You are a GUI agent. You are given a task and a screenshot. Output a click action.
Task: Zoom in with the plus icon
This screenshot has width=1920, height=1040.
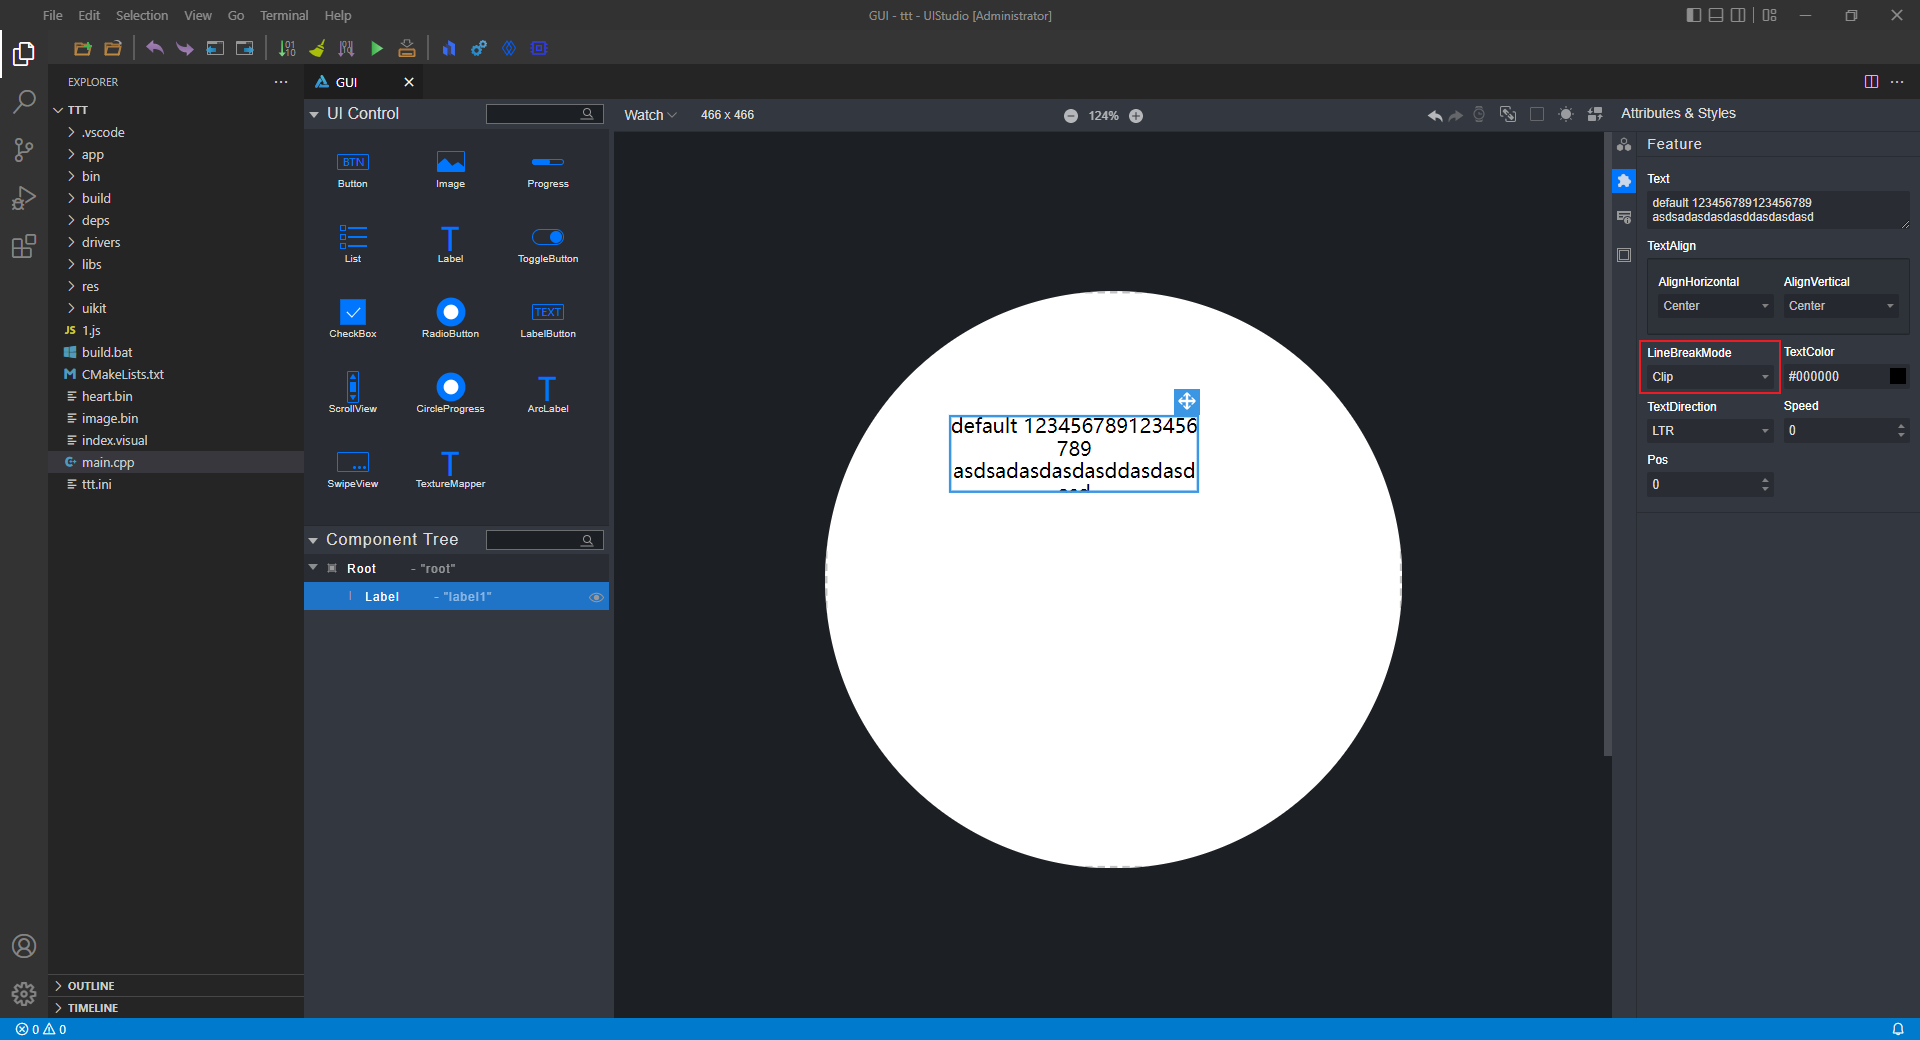1136,116
